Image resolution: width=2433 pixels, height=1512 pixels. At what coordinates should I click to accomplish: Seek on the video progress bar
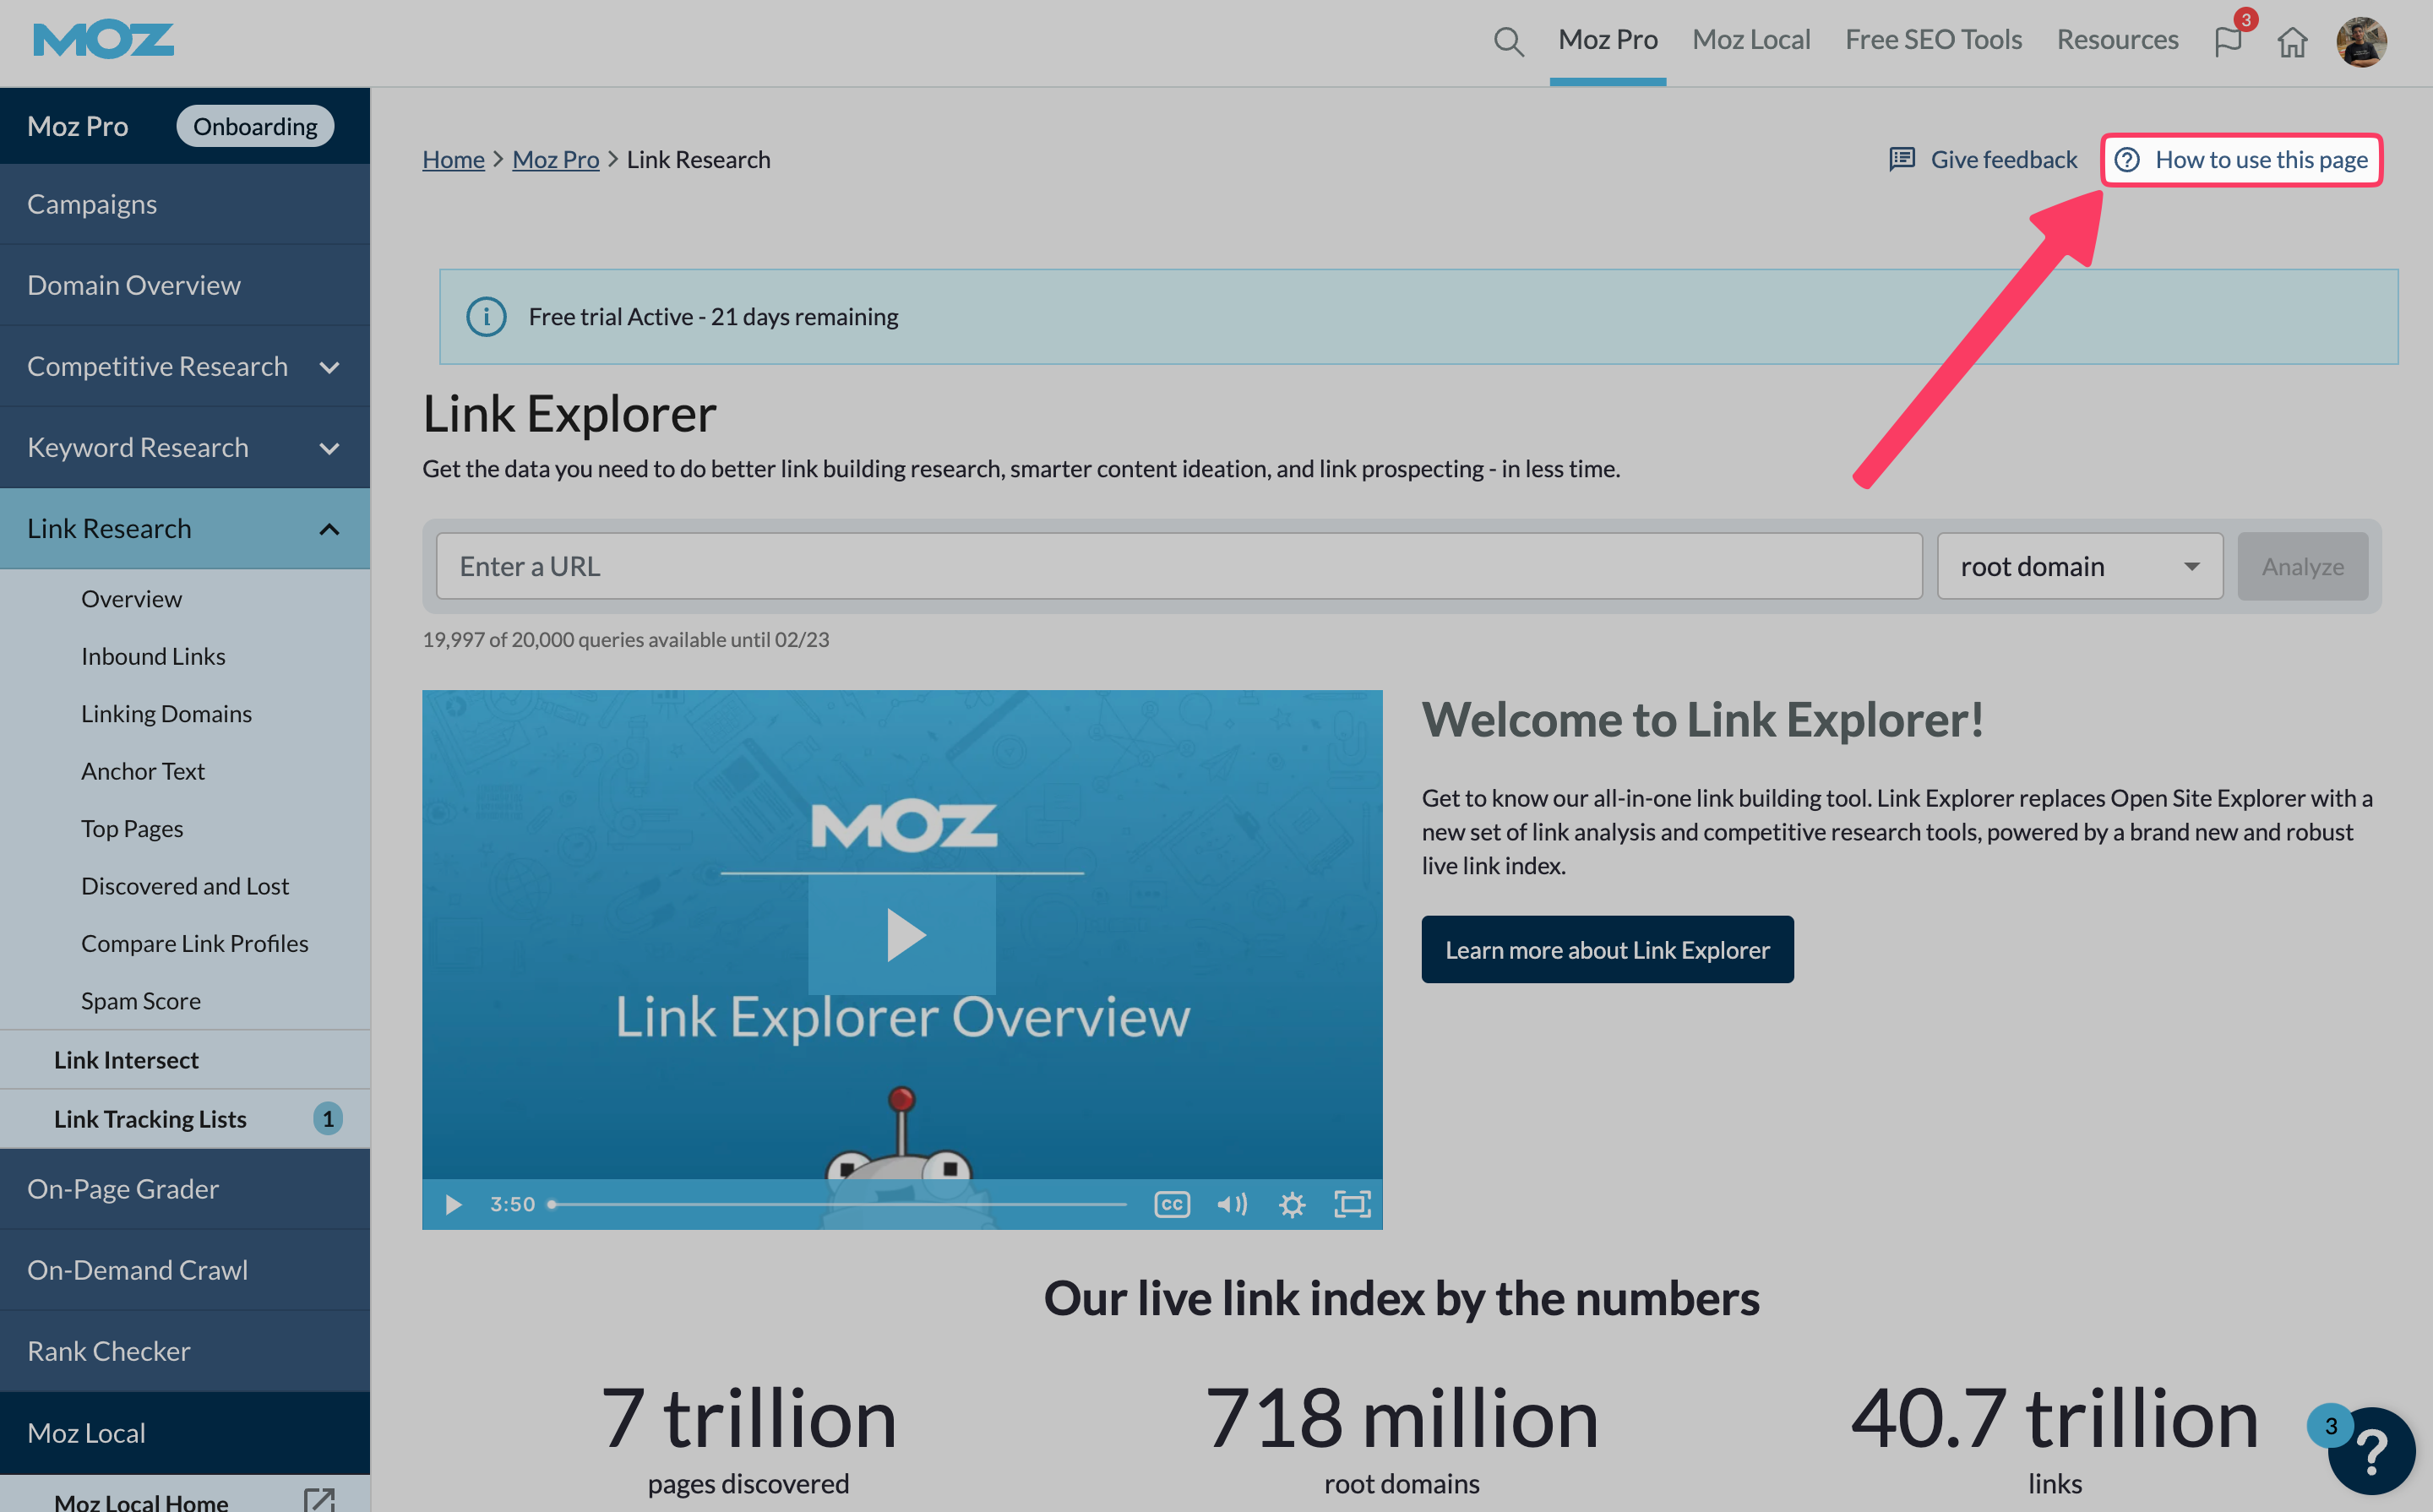(x=838, y=1204)
